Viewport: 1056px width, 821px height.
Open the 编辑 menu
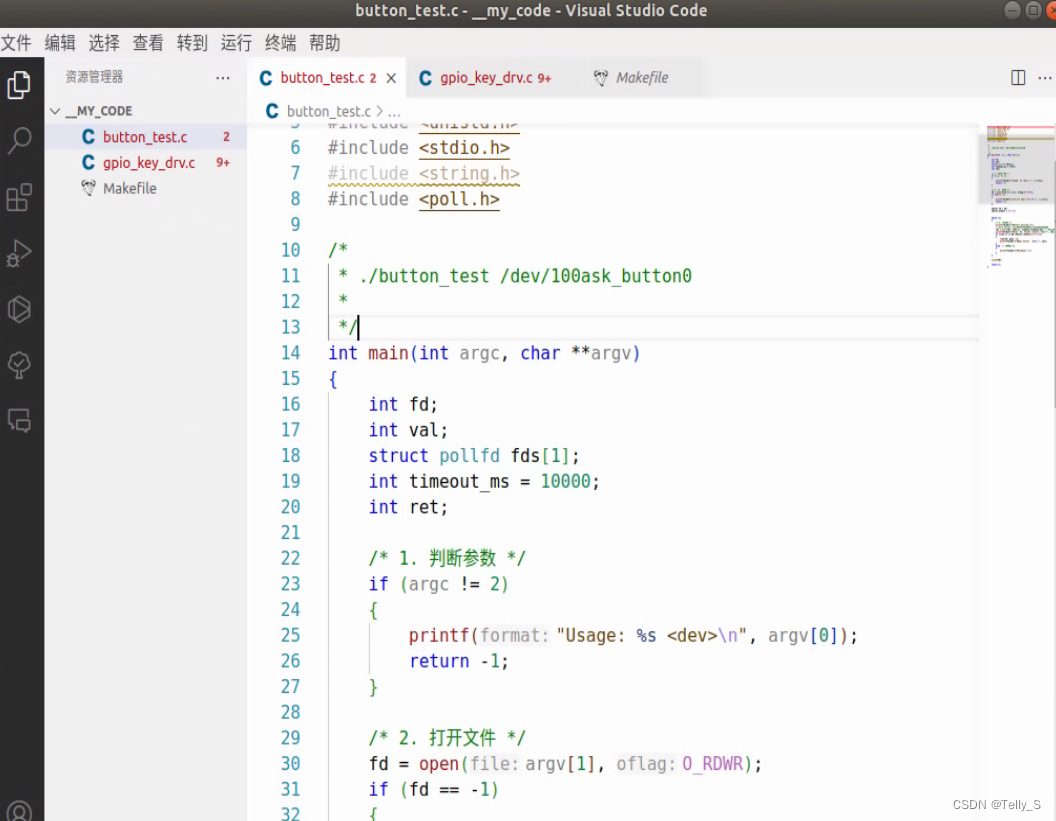click(60, 43)
